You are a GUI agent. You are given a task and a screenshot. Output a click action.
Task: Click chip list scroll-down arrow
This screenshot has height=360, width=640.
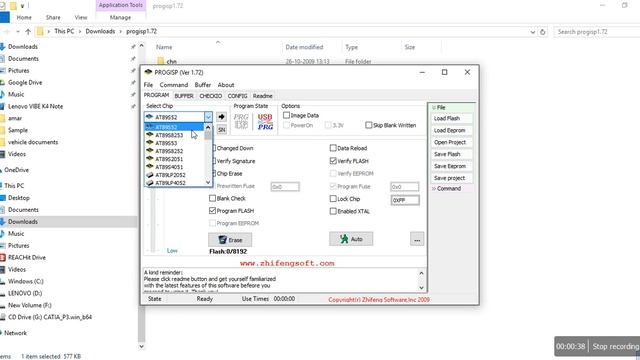click(208, 182)
